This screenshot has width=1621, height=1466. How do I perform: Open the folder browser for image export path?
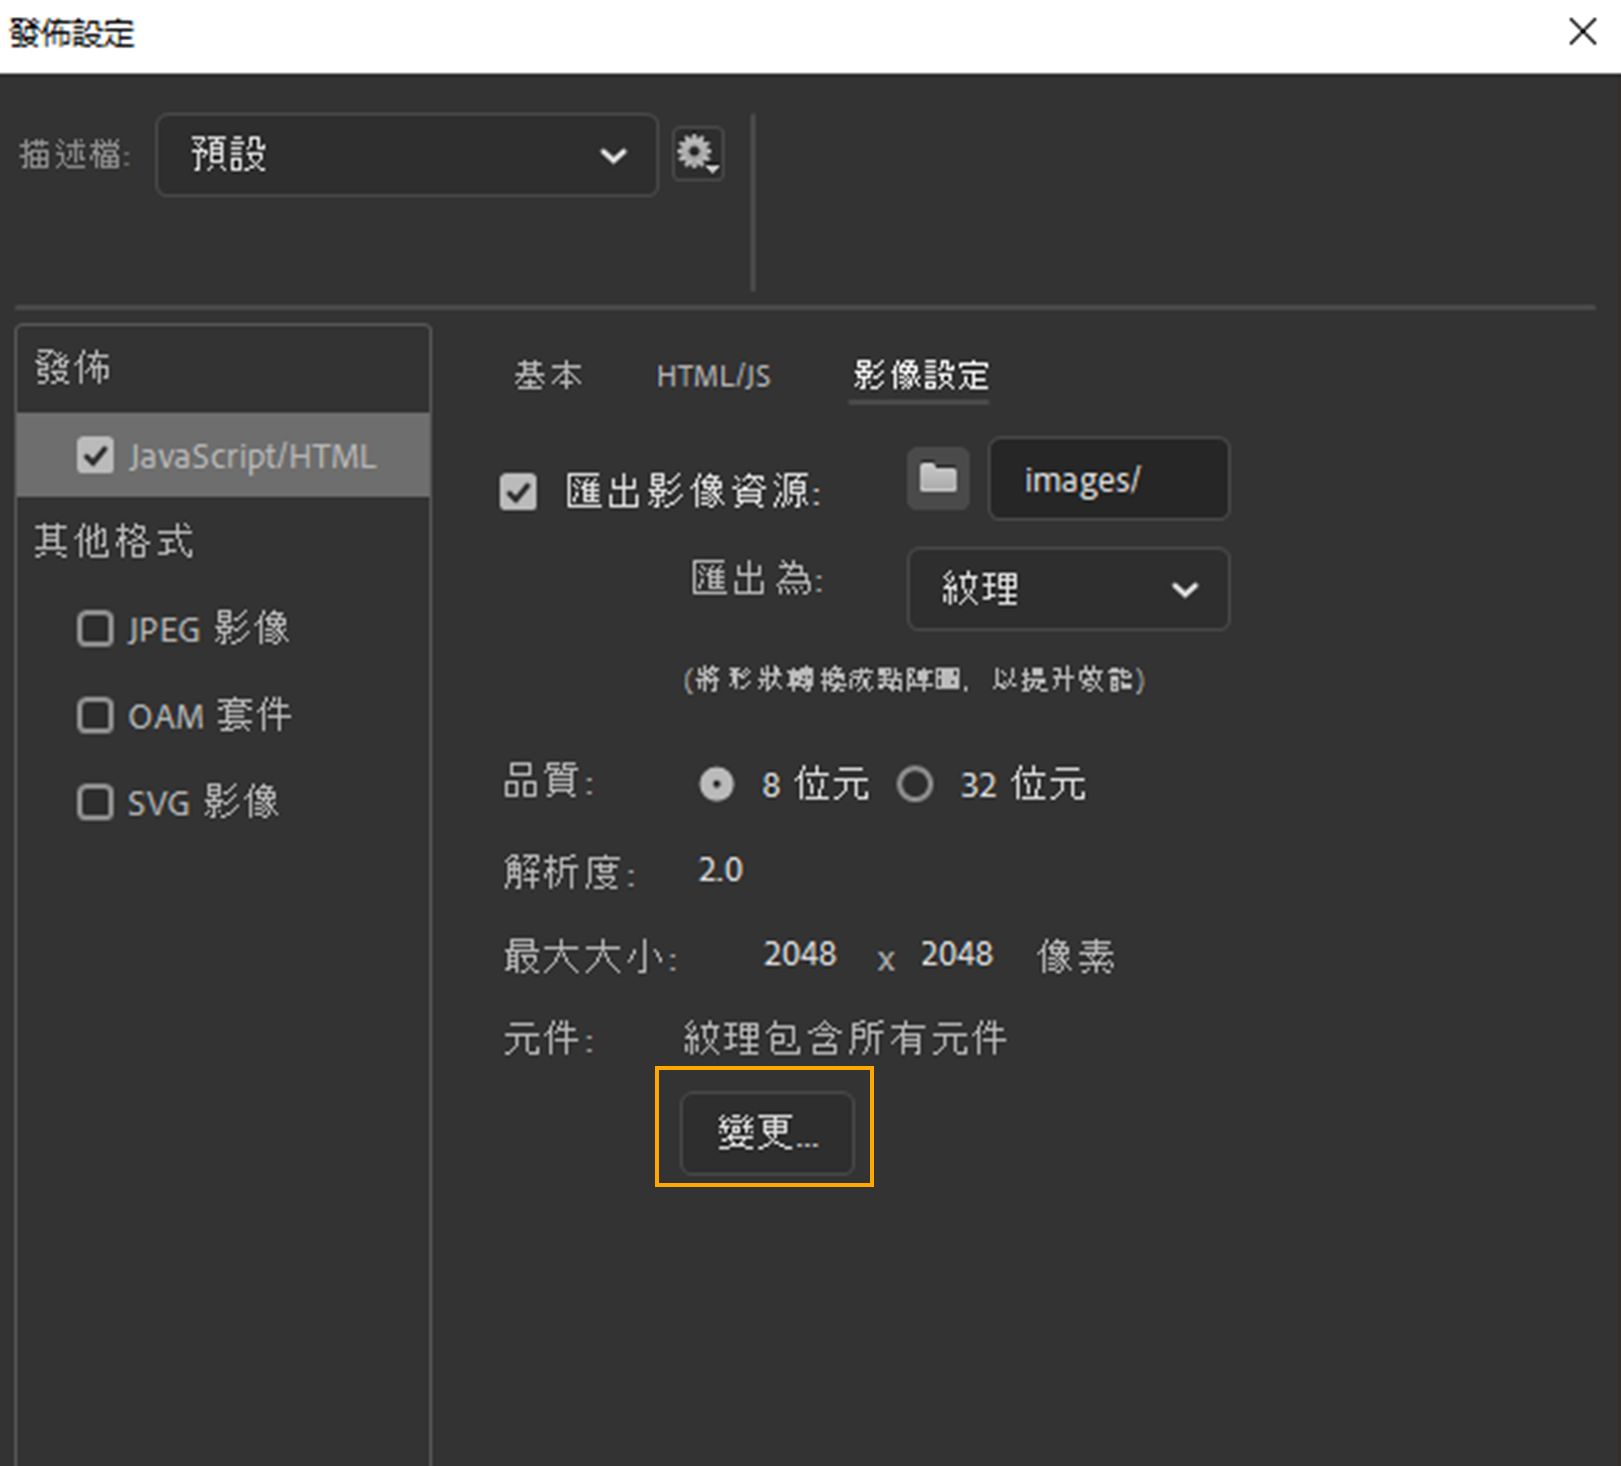[937, 479]
